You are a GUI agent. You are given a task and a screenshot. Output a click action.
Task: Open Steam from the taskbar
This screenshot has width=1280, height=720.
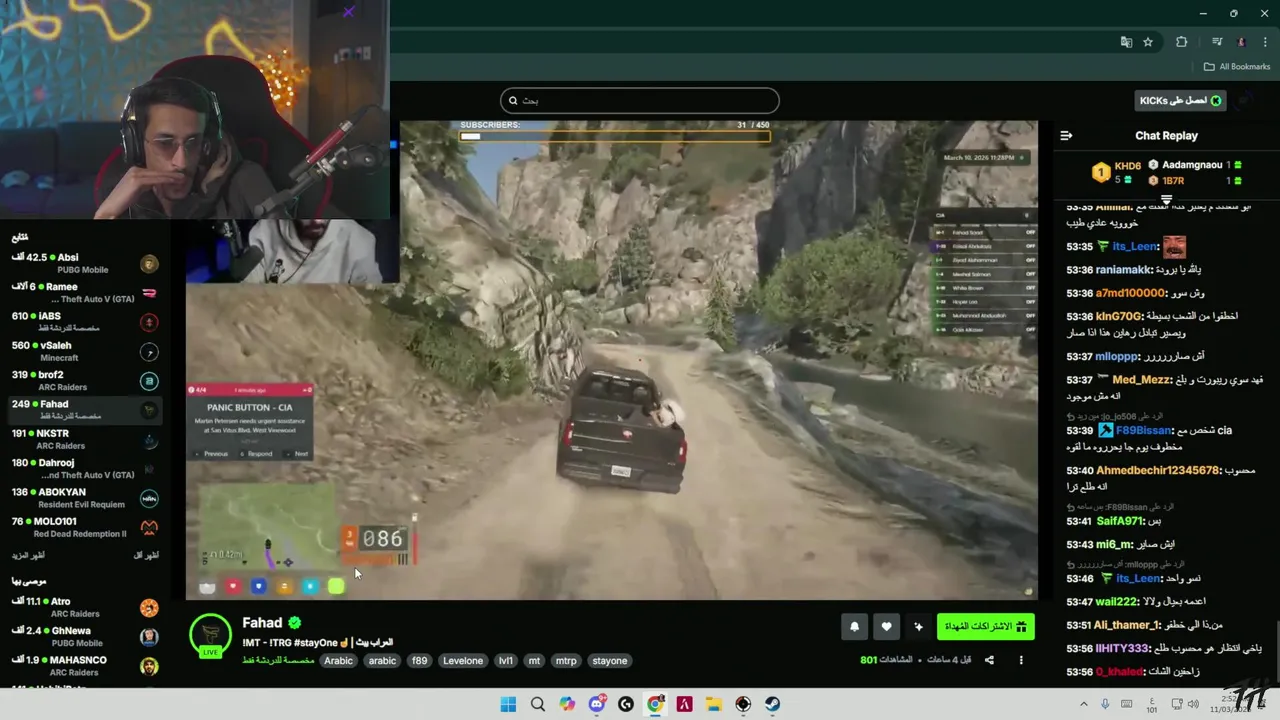tap(773, 704)
